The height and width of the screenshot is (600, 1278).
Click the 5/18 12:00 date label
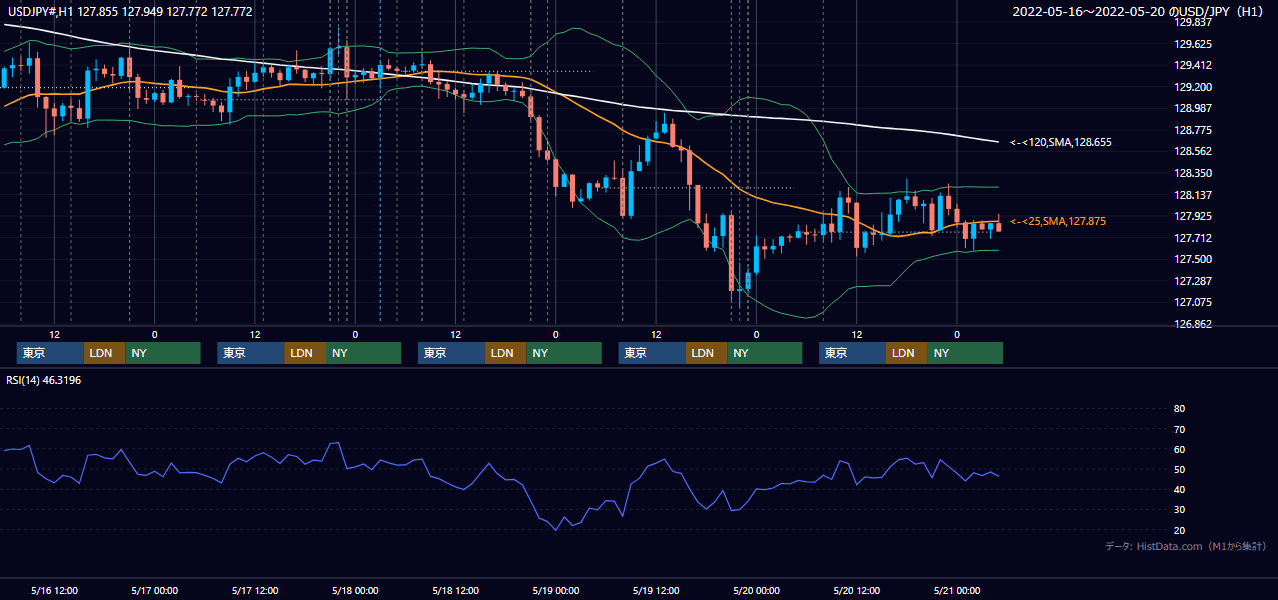pyautogui.click(x=455, y=590)
